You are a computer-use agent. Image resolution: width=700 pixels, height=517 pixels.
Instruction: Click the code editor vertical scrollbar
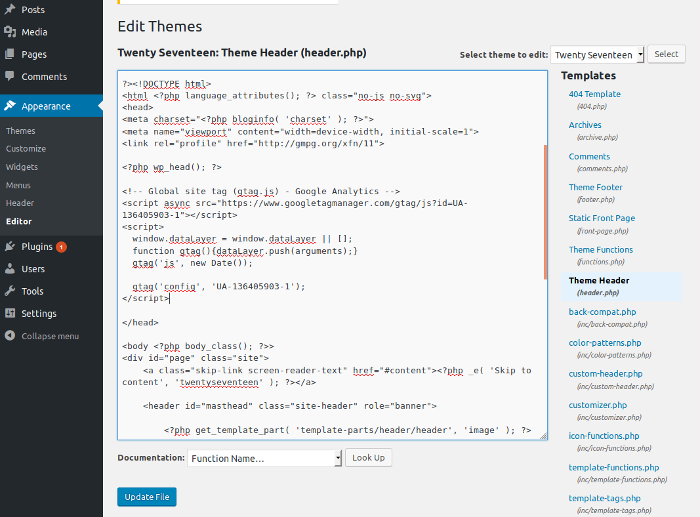pyautogui.click(x=545, y=212)
